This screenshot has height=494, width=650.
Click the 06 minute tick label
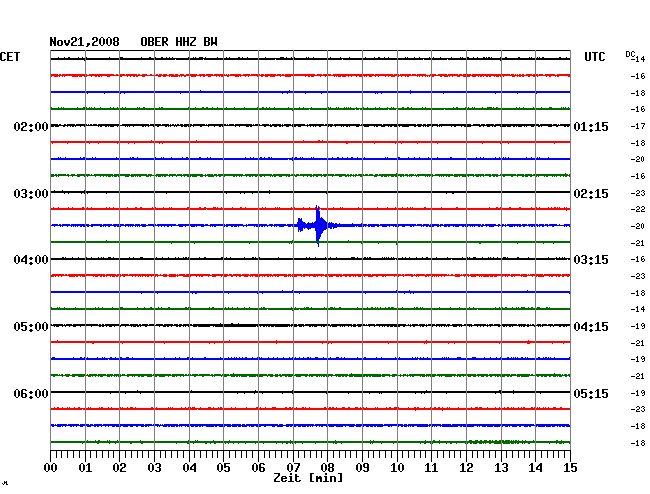pyautogui.click(x=258, y=468)
